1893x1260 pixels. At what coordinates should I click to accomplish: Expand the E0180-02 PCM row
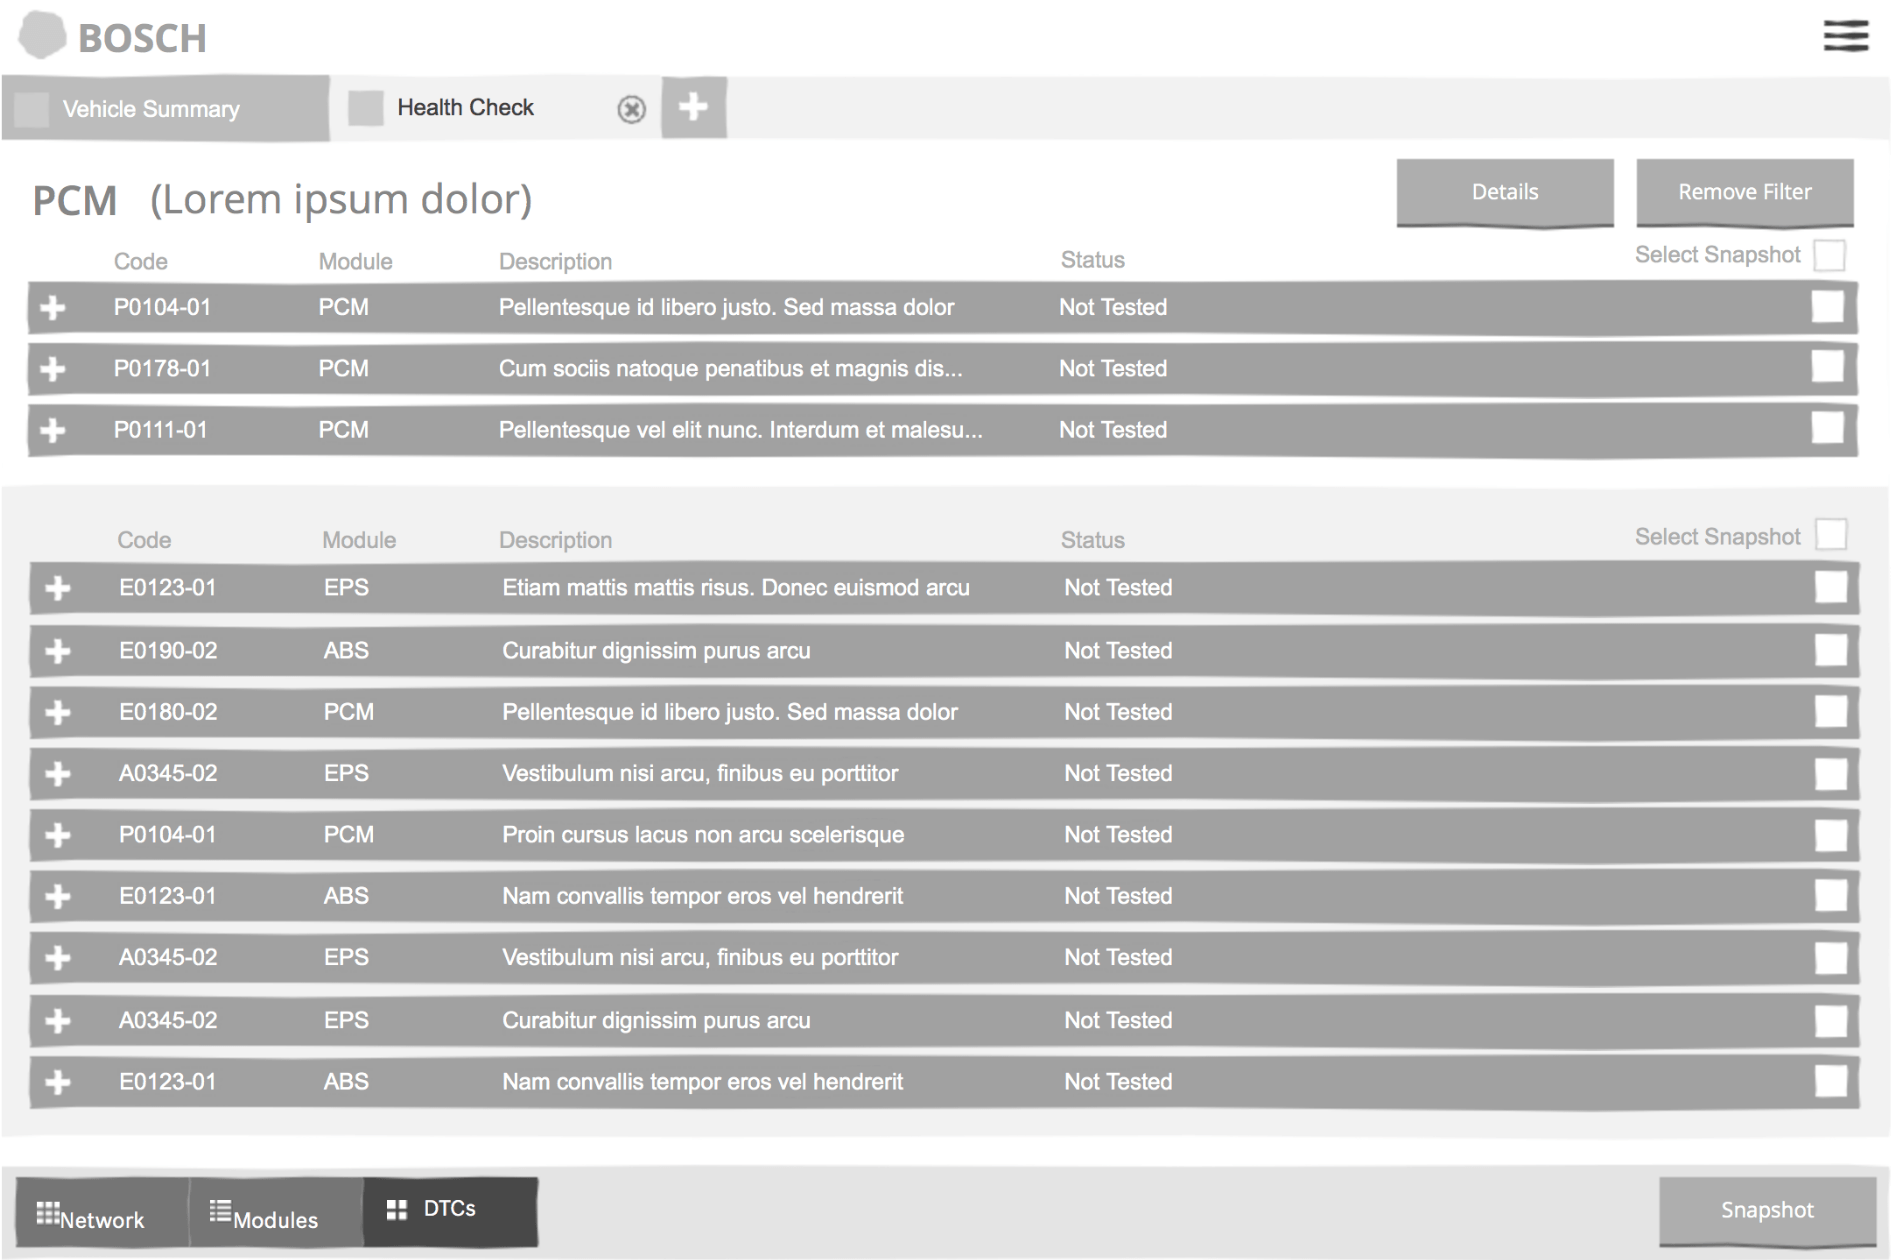(58, 712)
